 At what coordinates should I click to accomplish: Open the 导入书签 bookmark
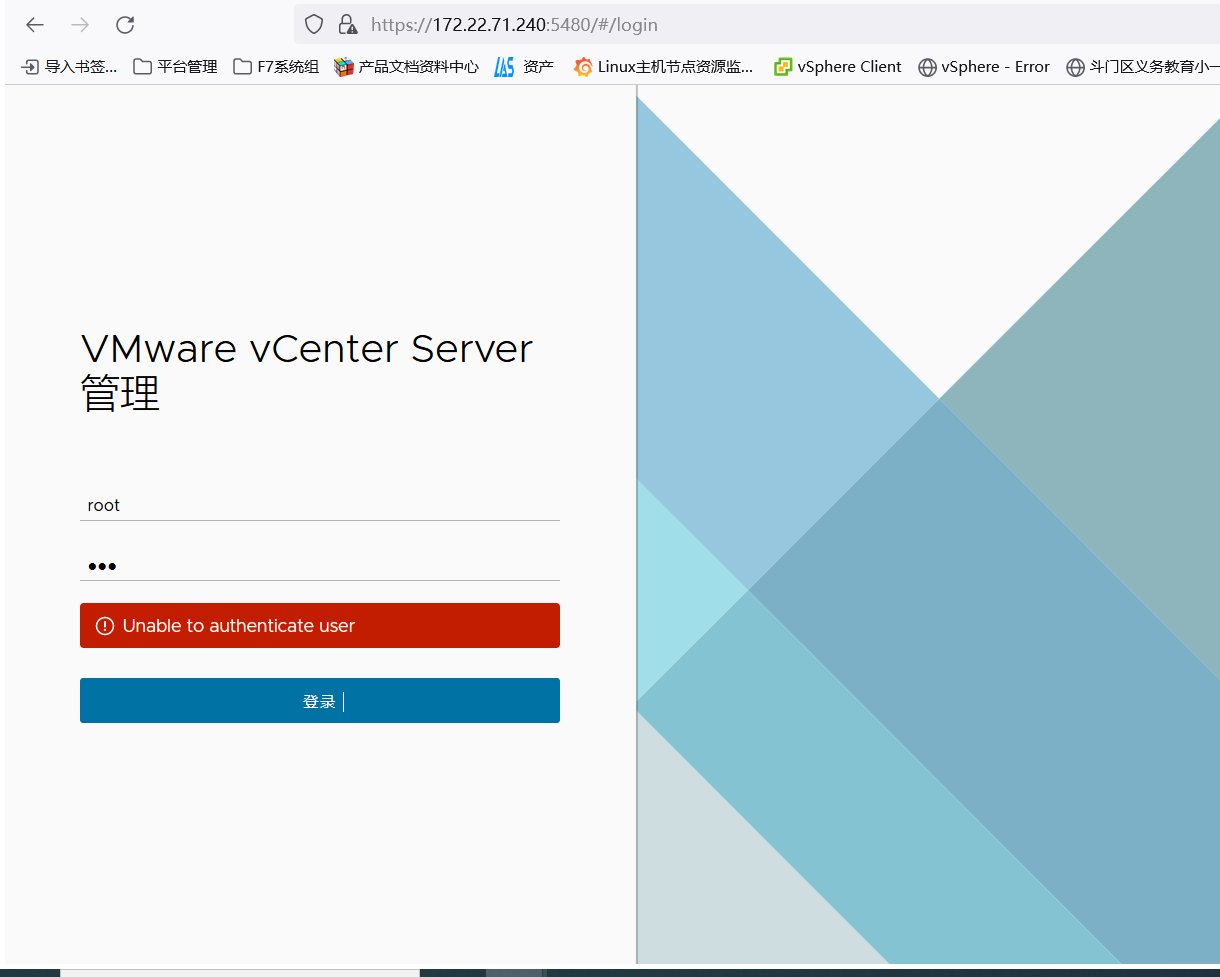point(69,67)
